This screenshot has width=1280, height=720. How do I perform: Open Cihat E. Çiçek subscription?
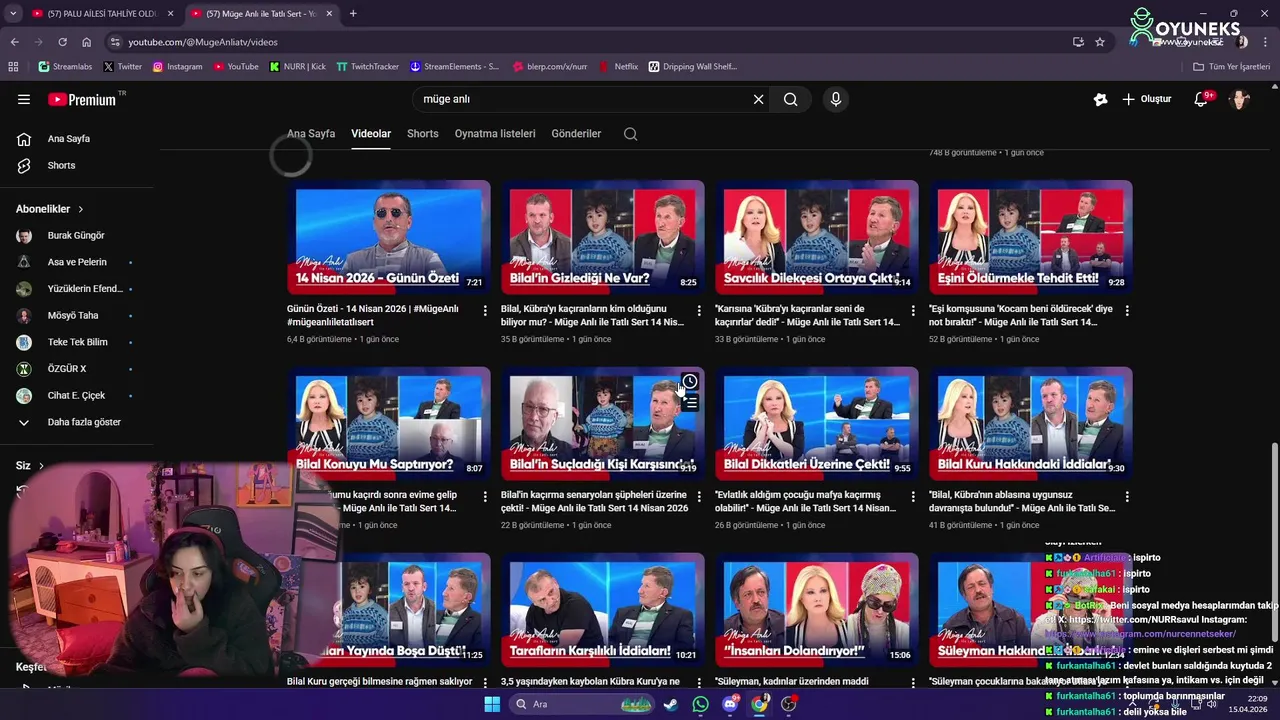[x=77, y=395]
